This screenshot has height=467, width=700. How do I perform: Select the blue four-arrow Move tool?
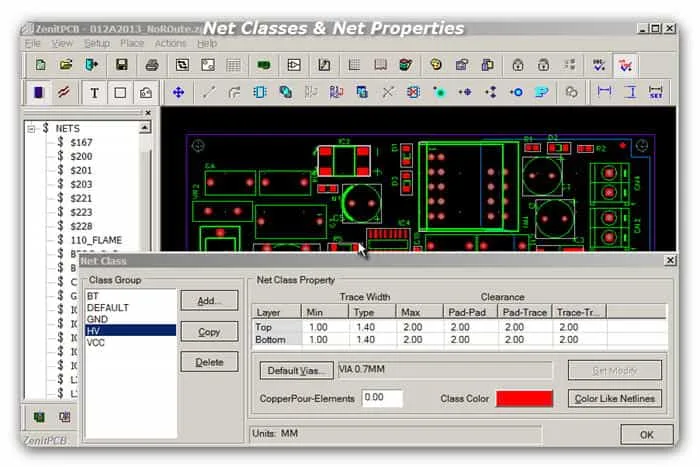(179, 92)
